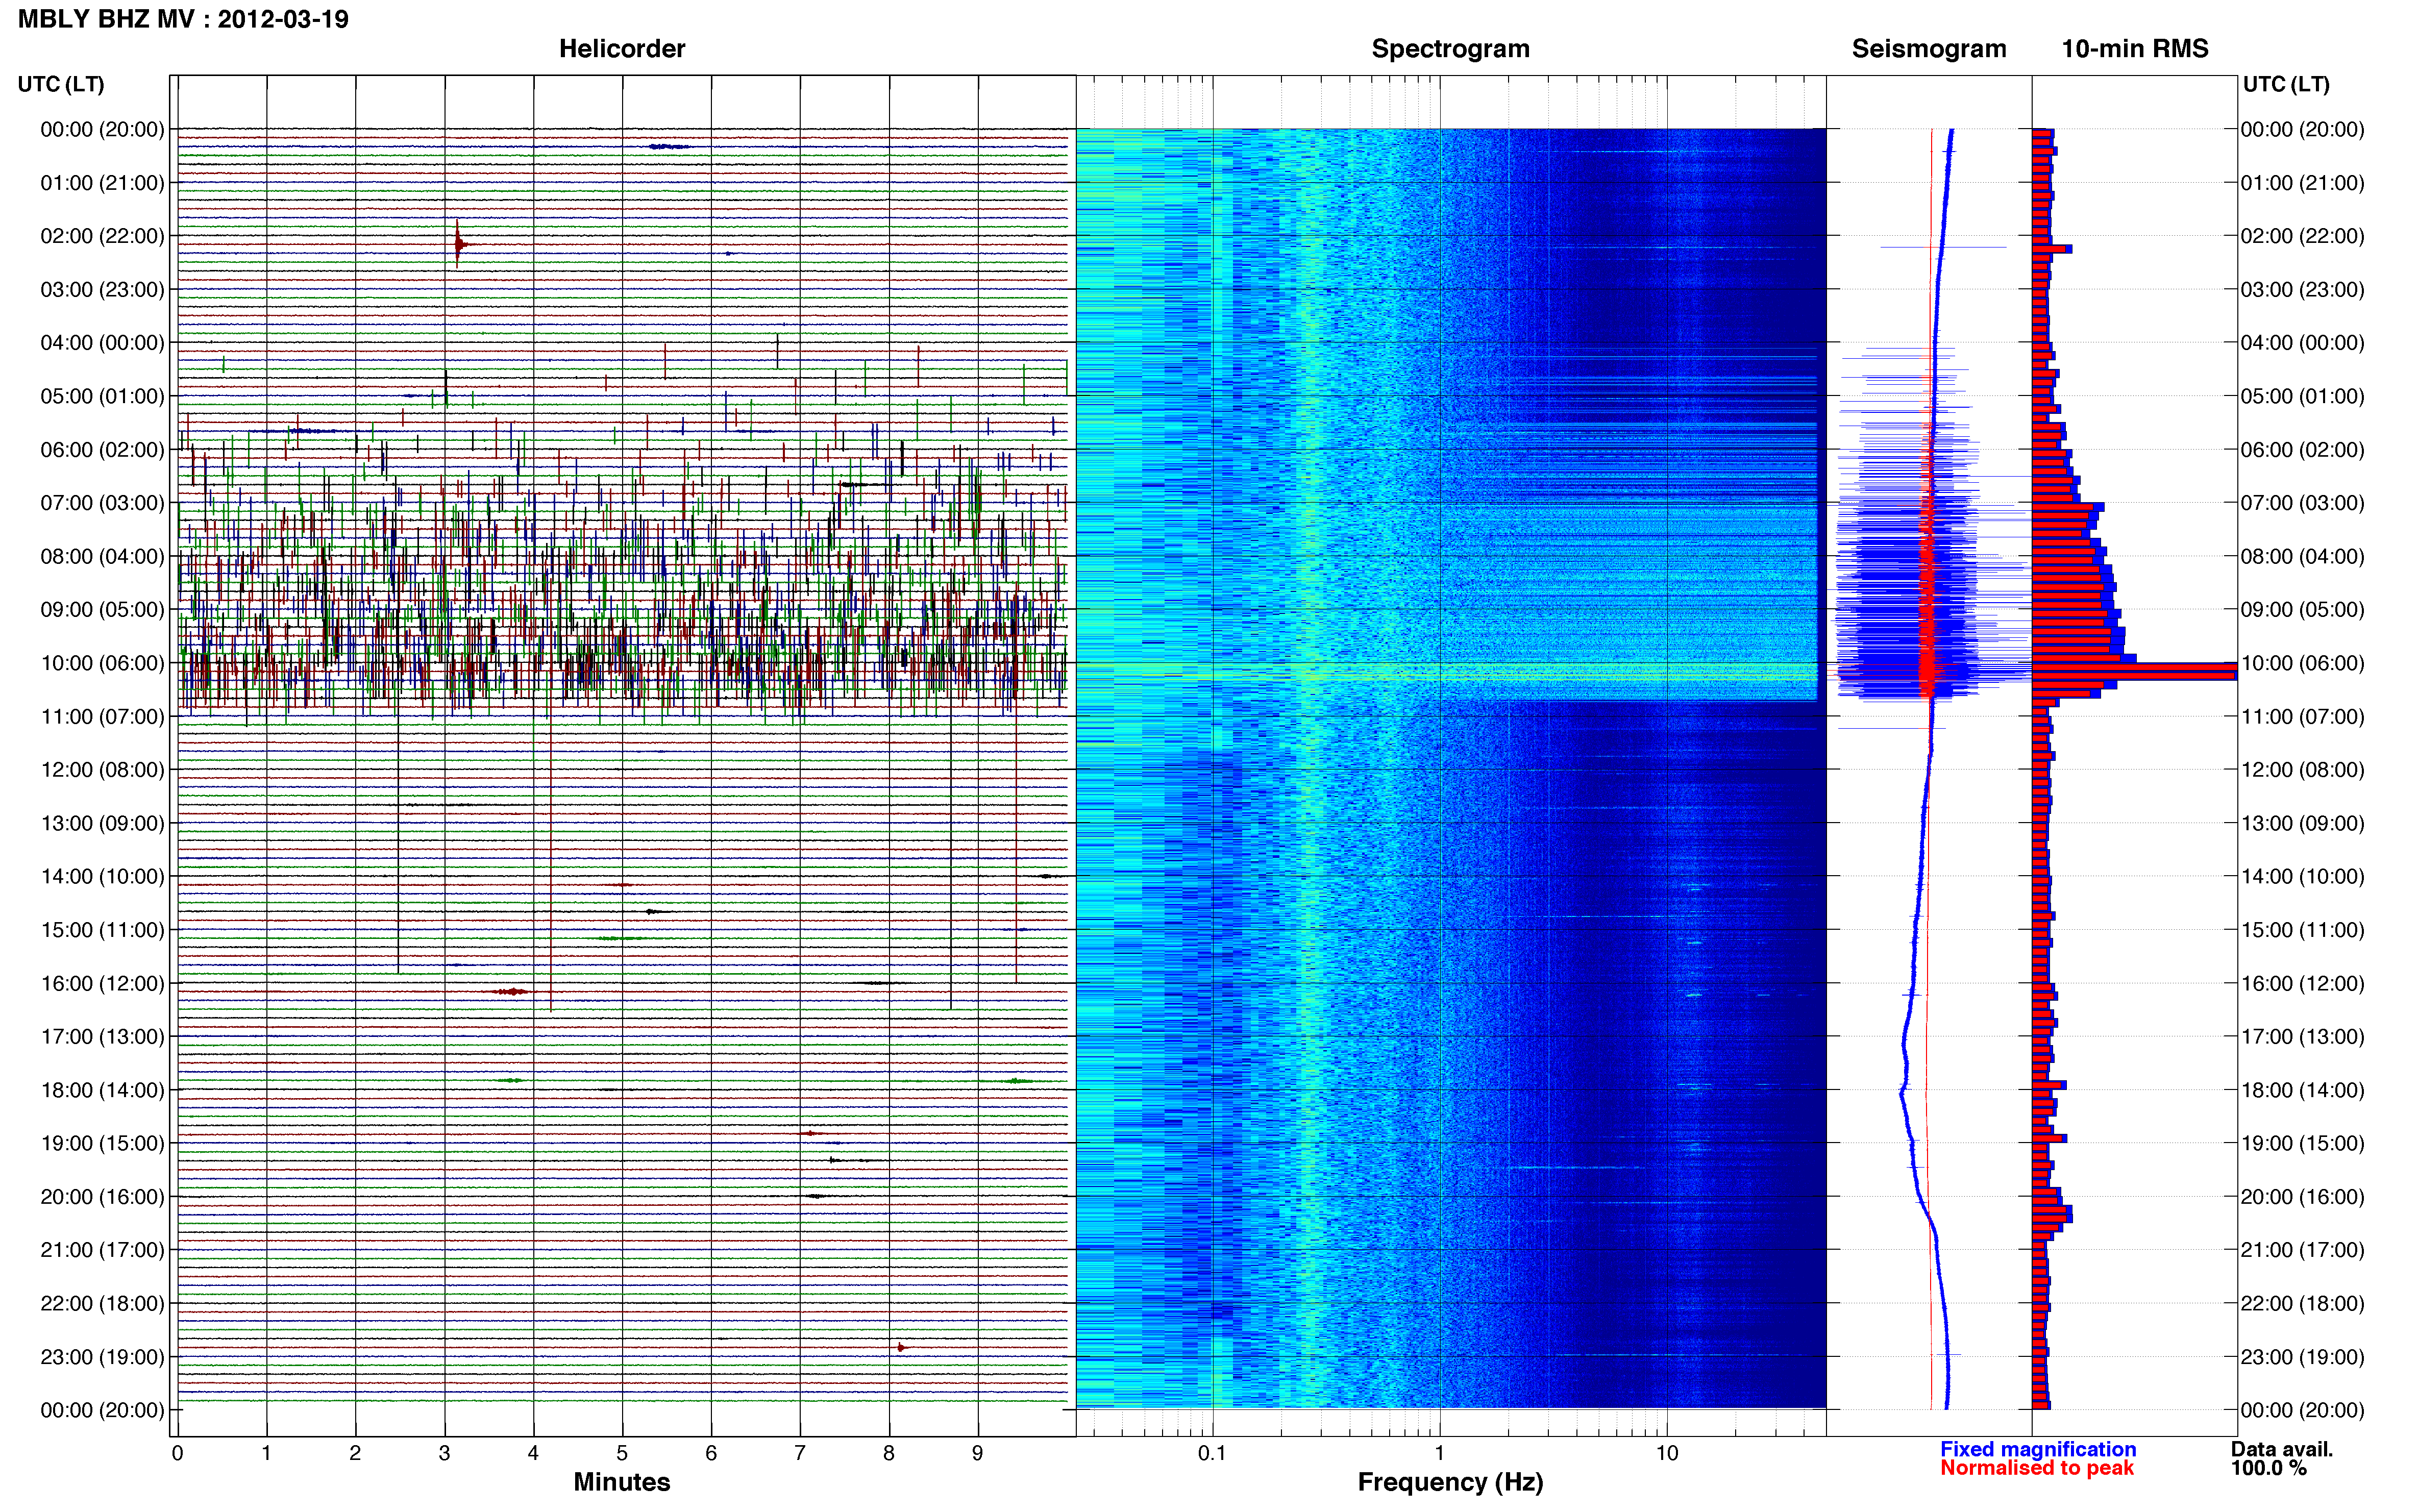
Task: Click tick label 2 on the Minutes axis
Action: (355, 1453)
